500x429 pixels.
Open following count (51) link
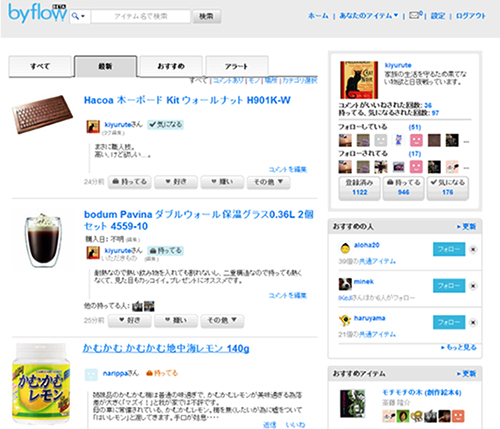pos(415,127)
